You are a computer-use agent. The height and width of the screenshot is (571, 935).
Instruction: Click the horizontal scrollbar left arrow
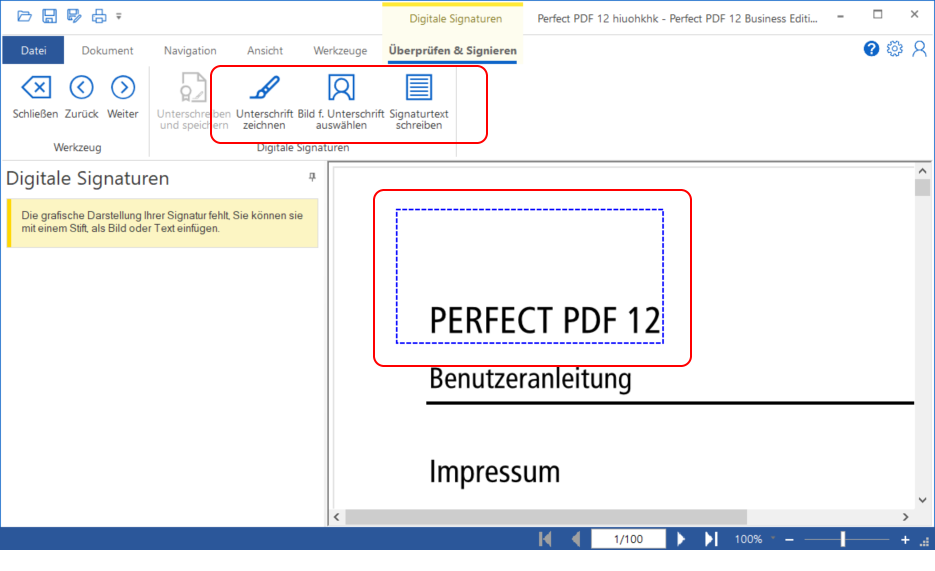pos(337,517)
